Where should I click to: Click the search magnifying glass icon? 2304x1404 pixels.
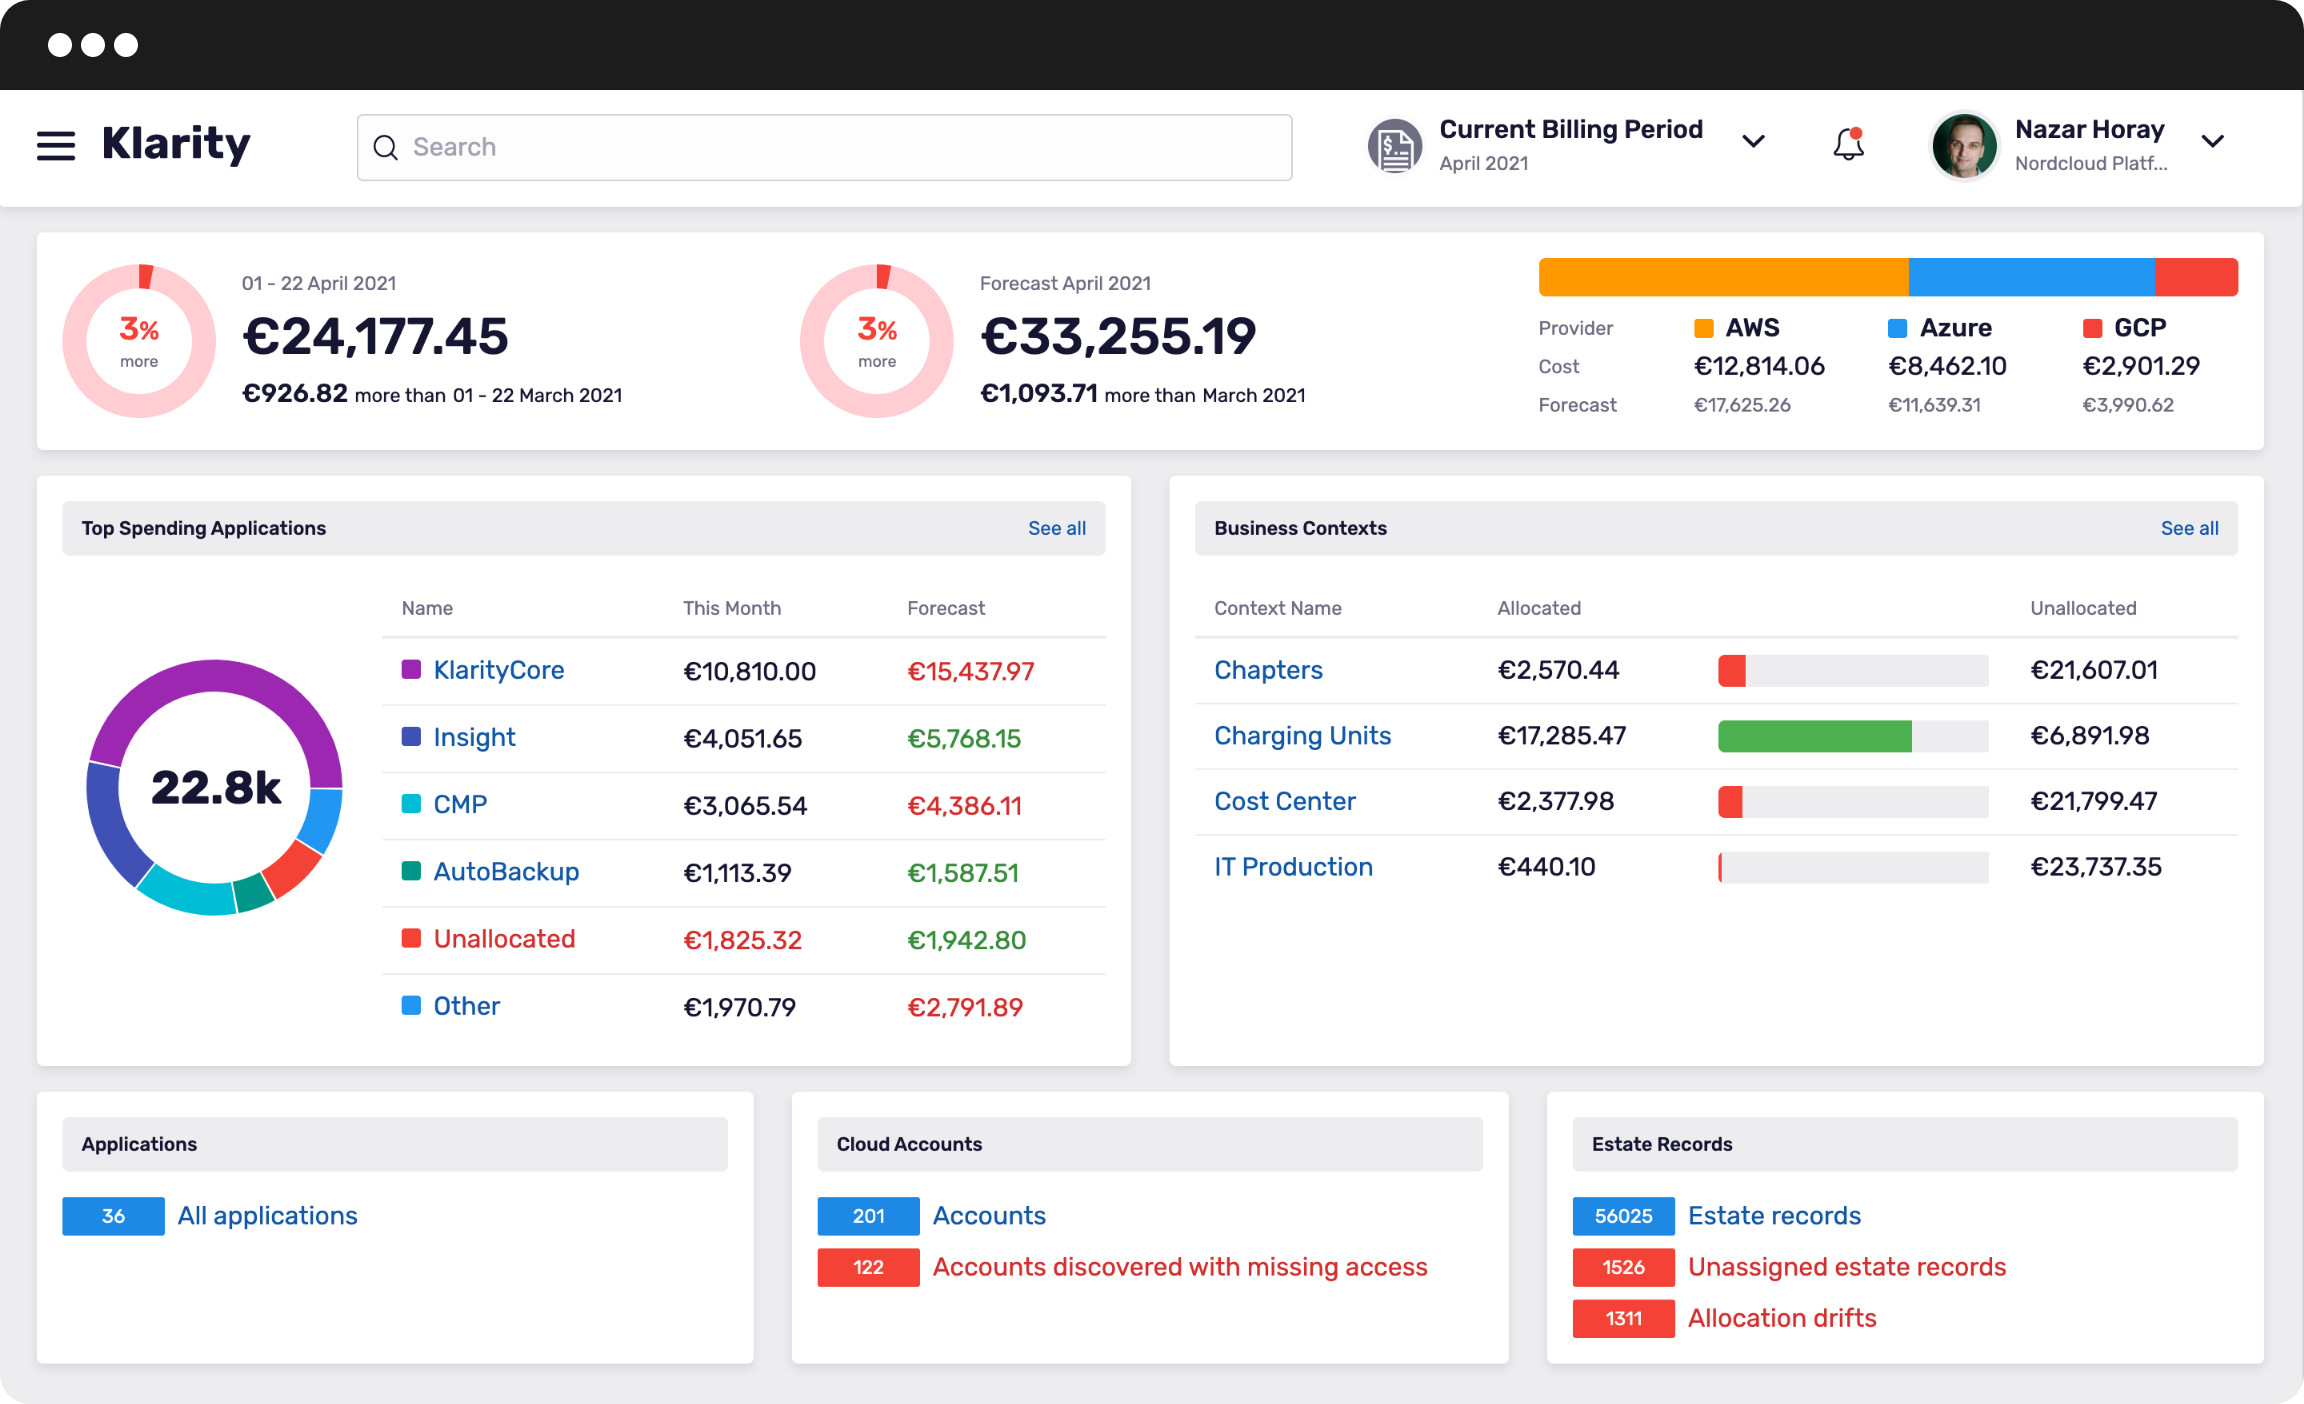pos(386,147)
